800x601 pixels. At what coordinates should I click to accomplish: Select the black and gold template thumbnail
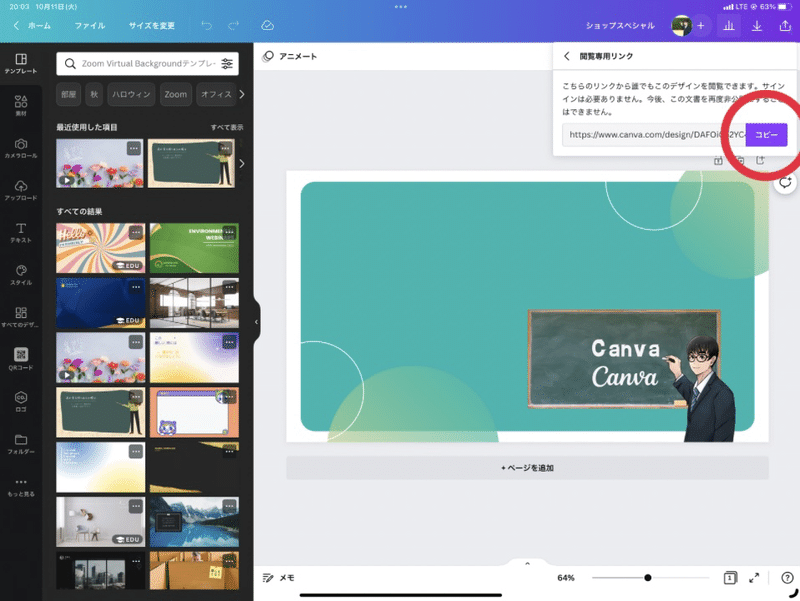[x=194, y=467]
